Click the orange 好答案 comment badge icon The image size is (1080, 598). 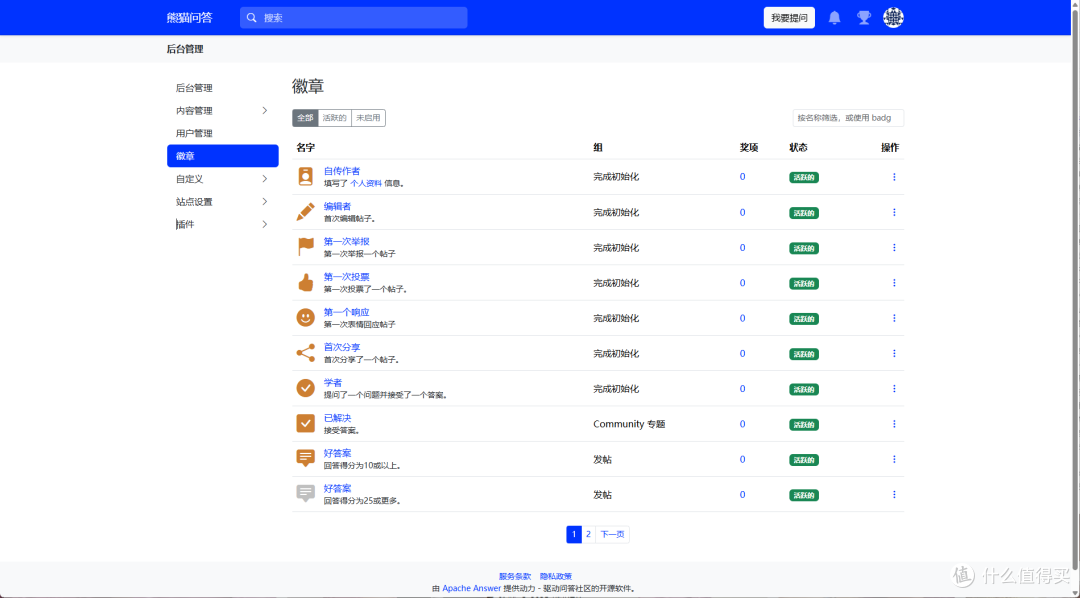(x=305, y=459)
